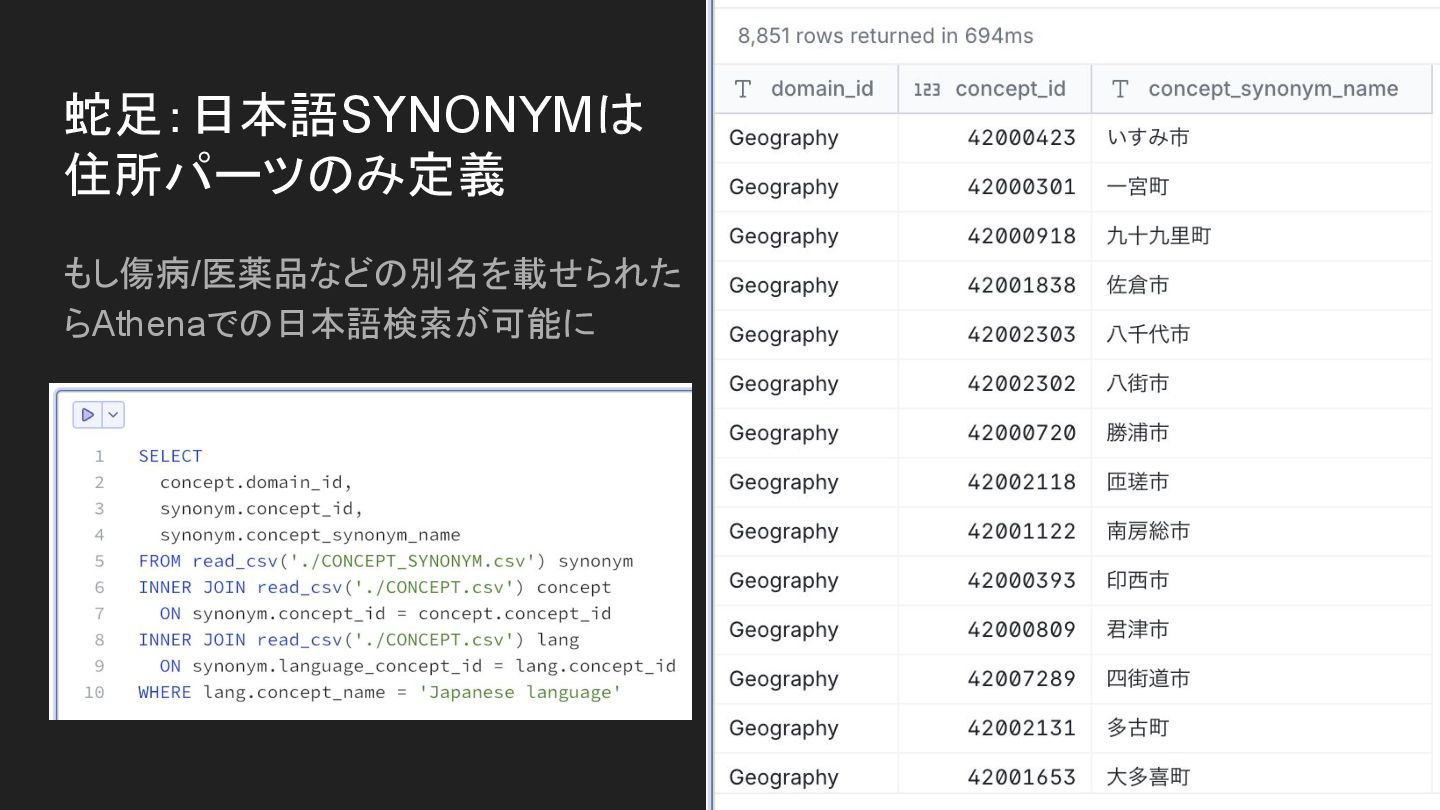Select the cell 42000720
Viewport: 1440px width, 810px height.
[995, 433]
